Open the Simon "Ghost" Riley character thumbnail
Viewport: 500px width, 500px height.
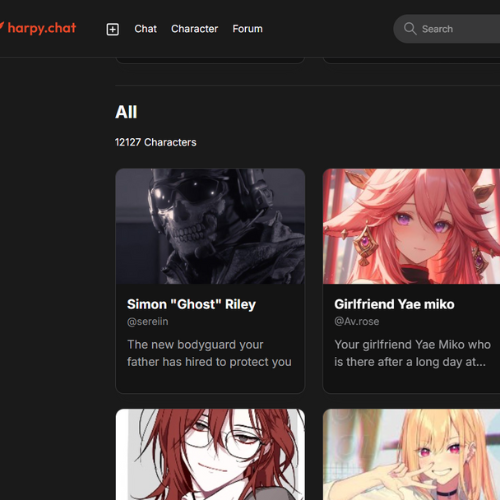pos(210,226)
